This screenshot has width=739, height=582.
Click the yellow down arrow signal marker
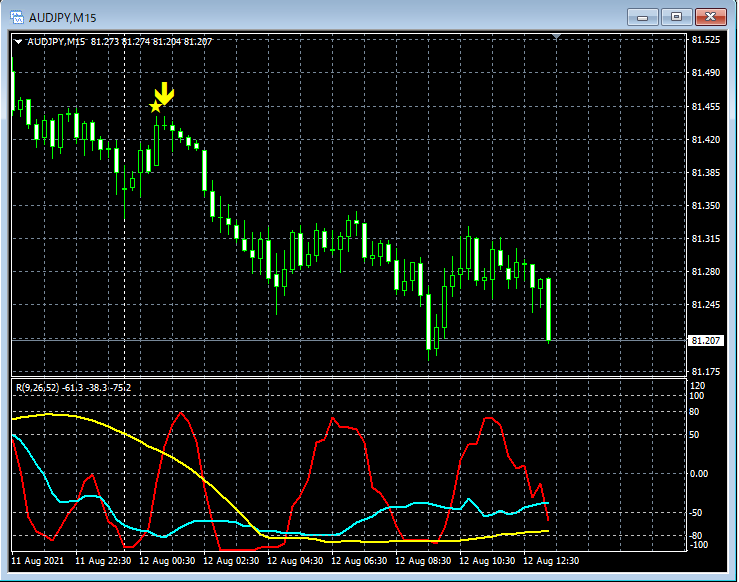click(165, 94)
